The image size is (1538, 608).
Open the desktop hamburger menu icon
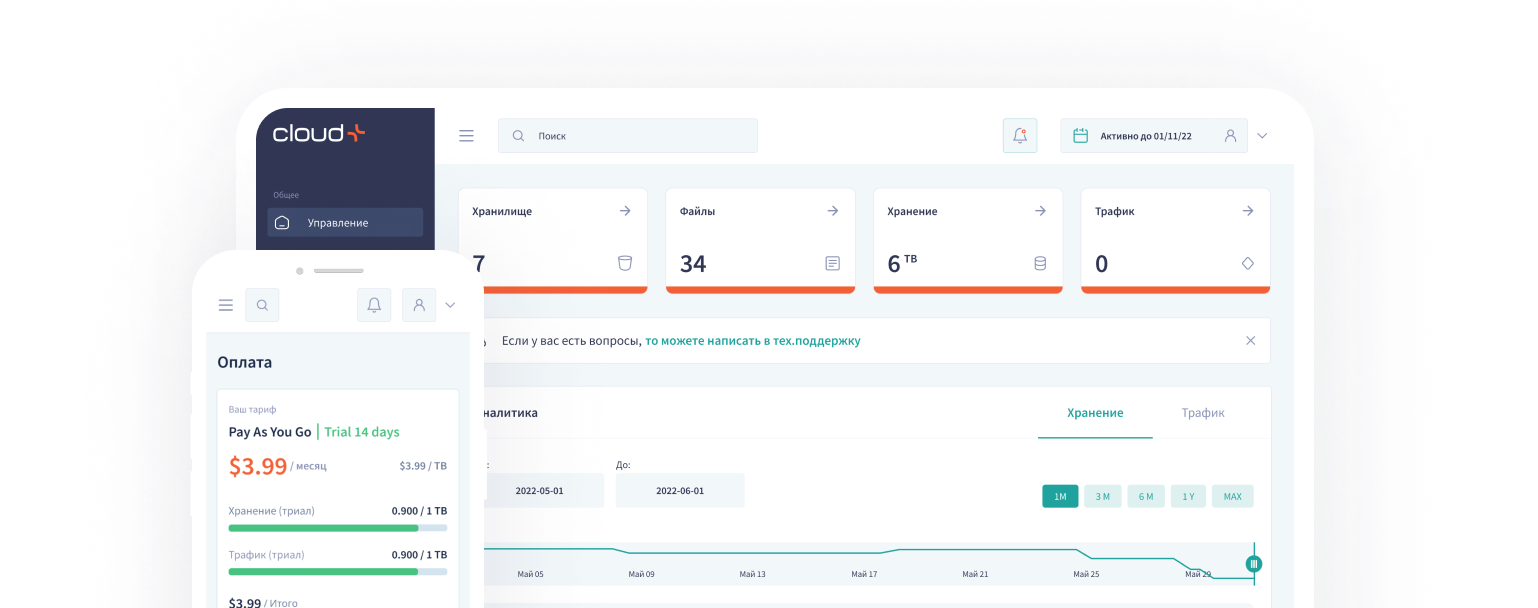[466, 136]
